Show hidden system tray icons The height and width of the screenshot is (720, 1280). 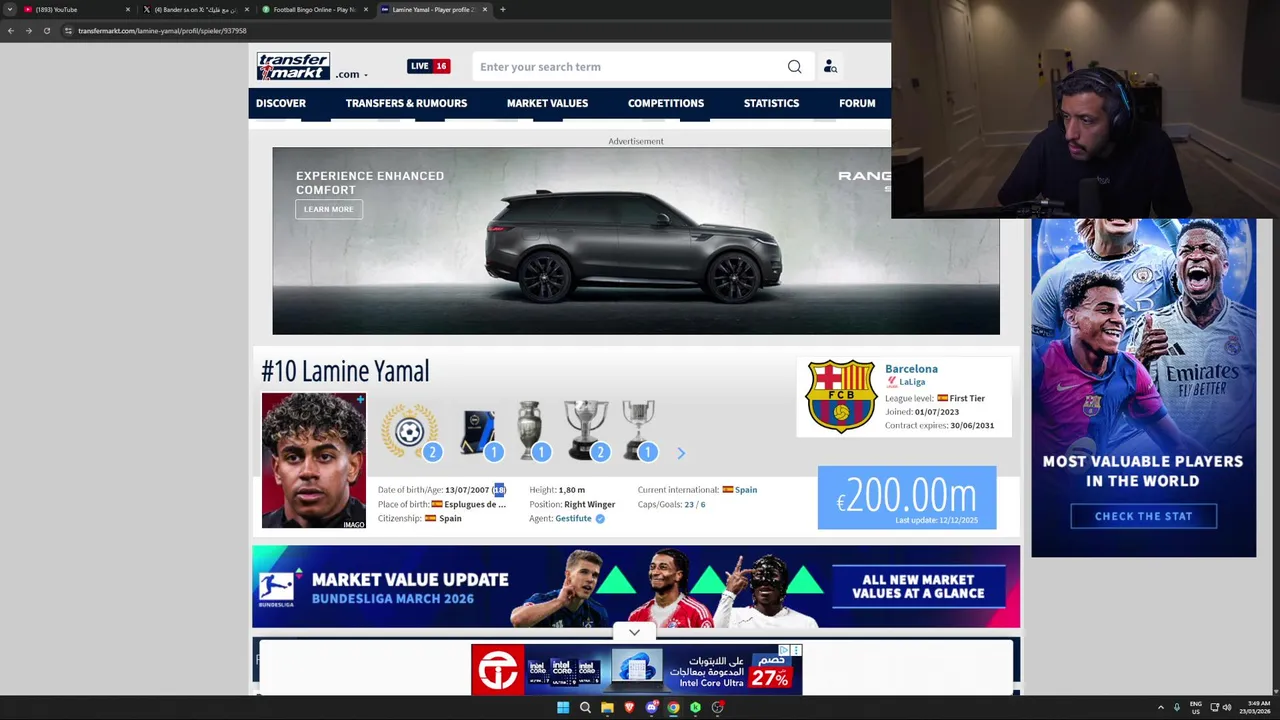click(x=1160, y=707)
